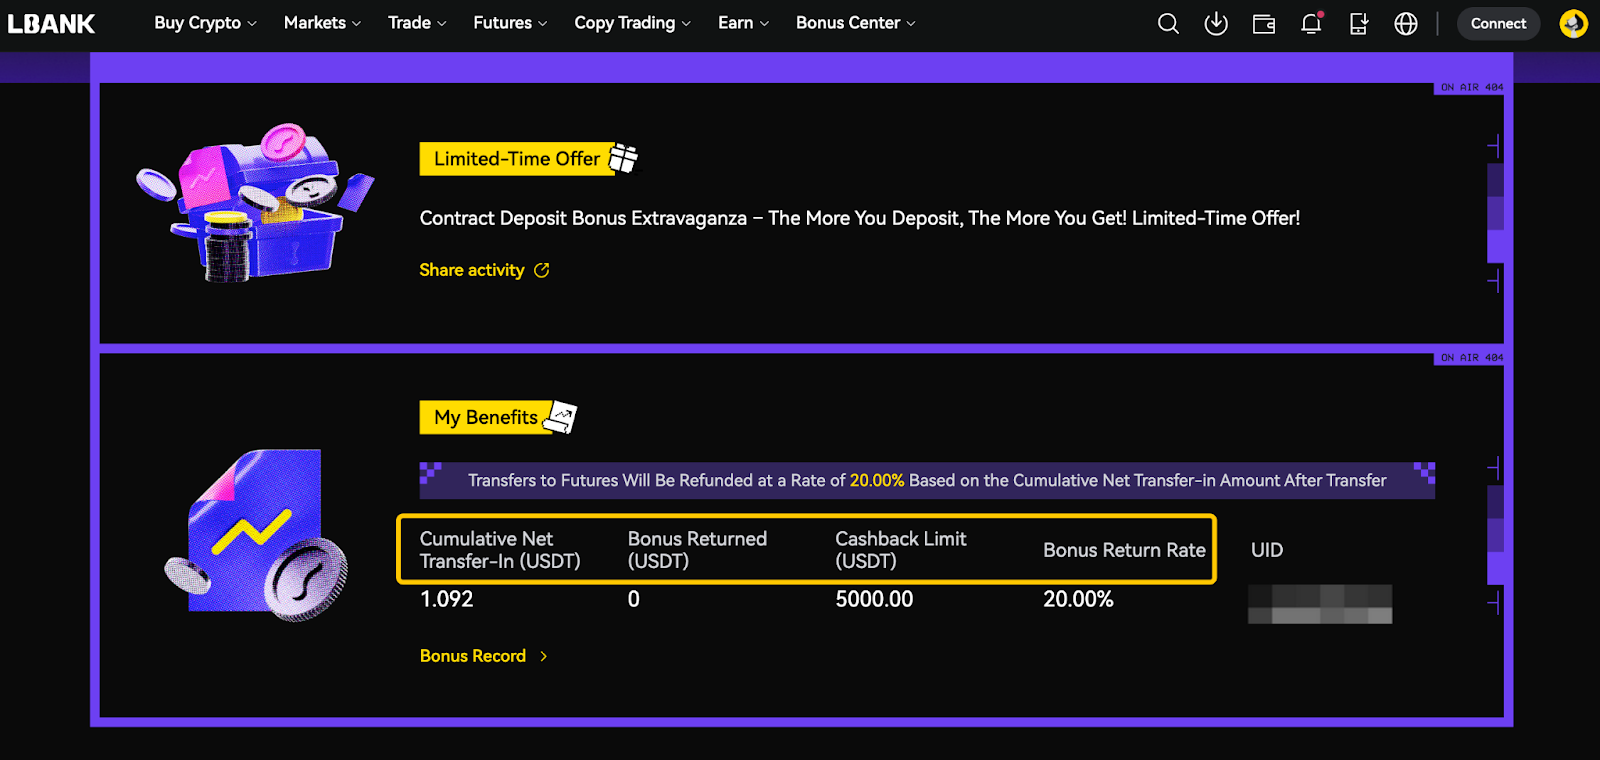
Task: Expand the Trade dropdown menu
Action: [417, 23]
